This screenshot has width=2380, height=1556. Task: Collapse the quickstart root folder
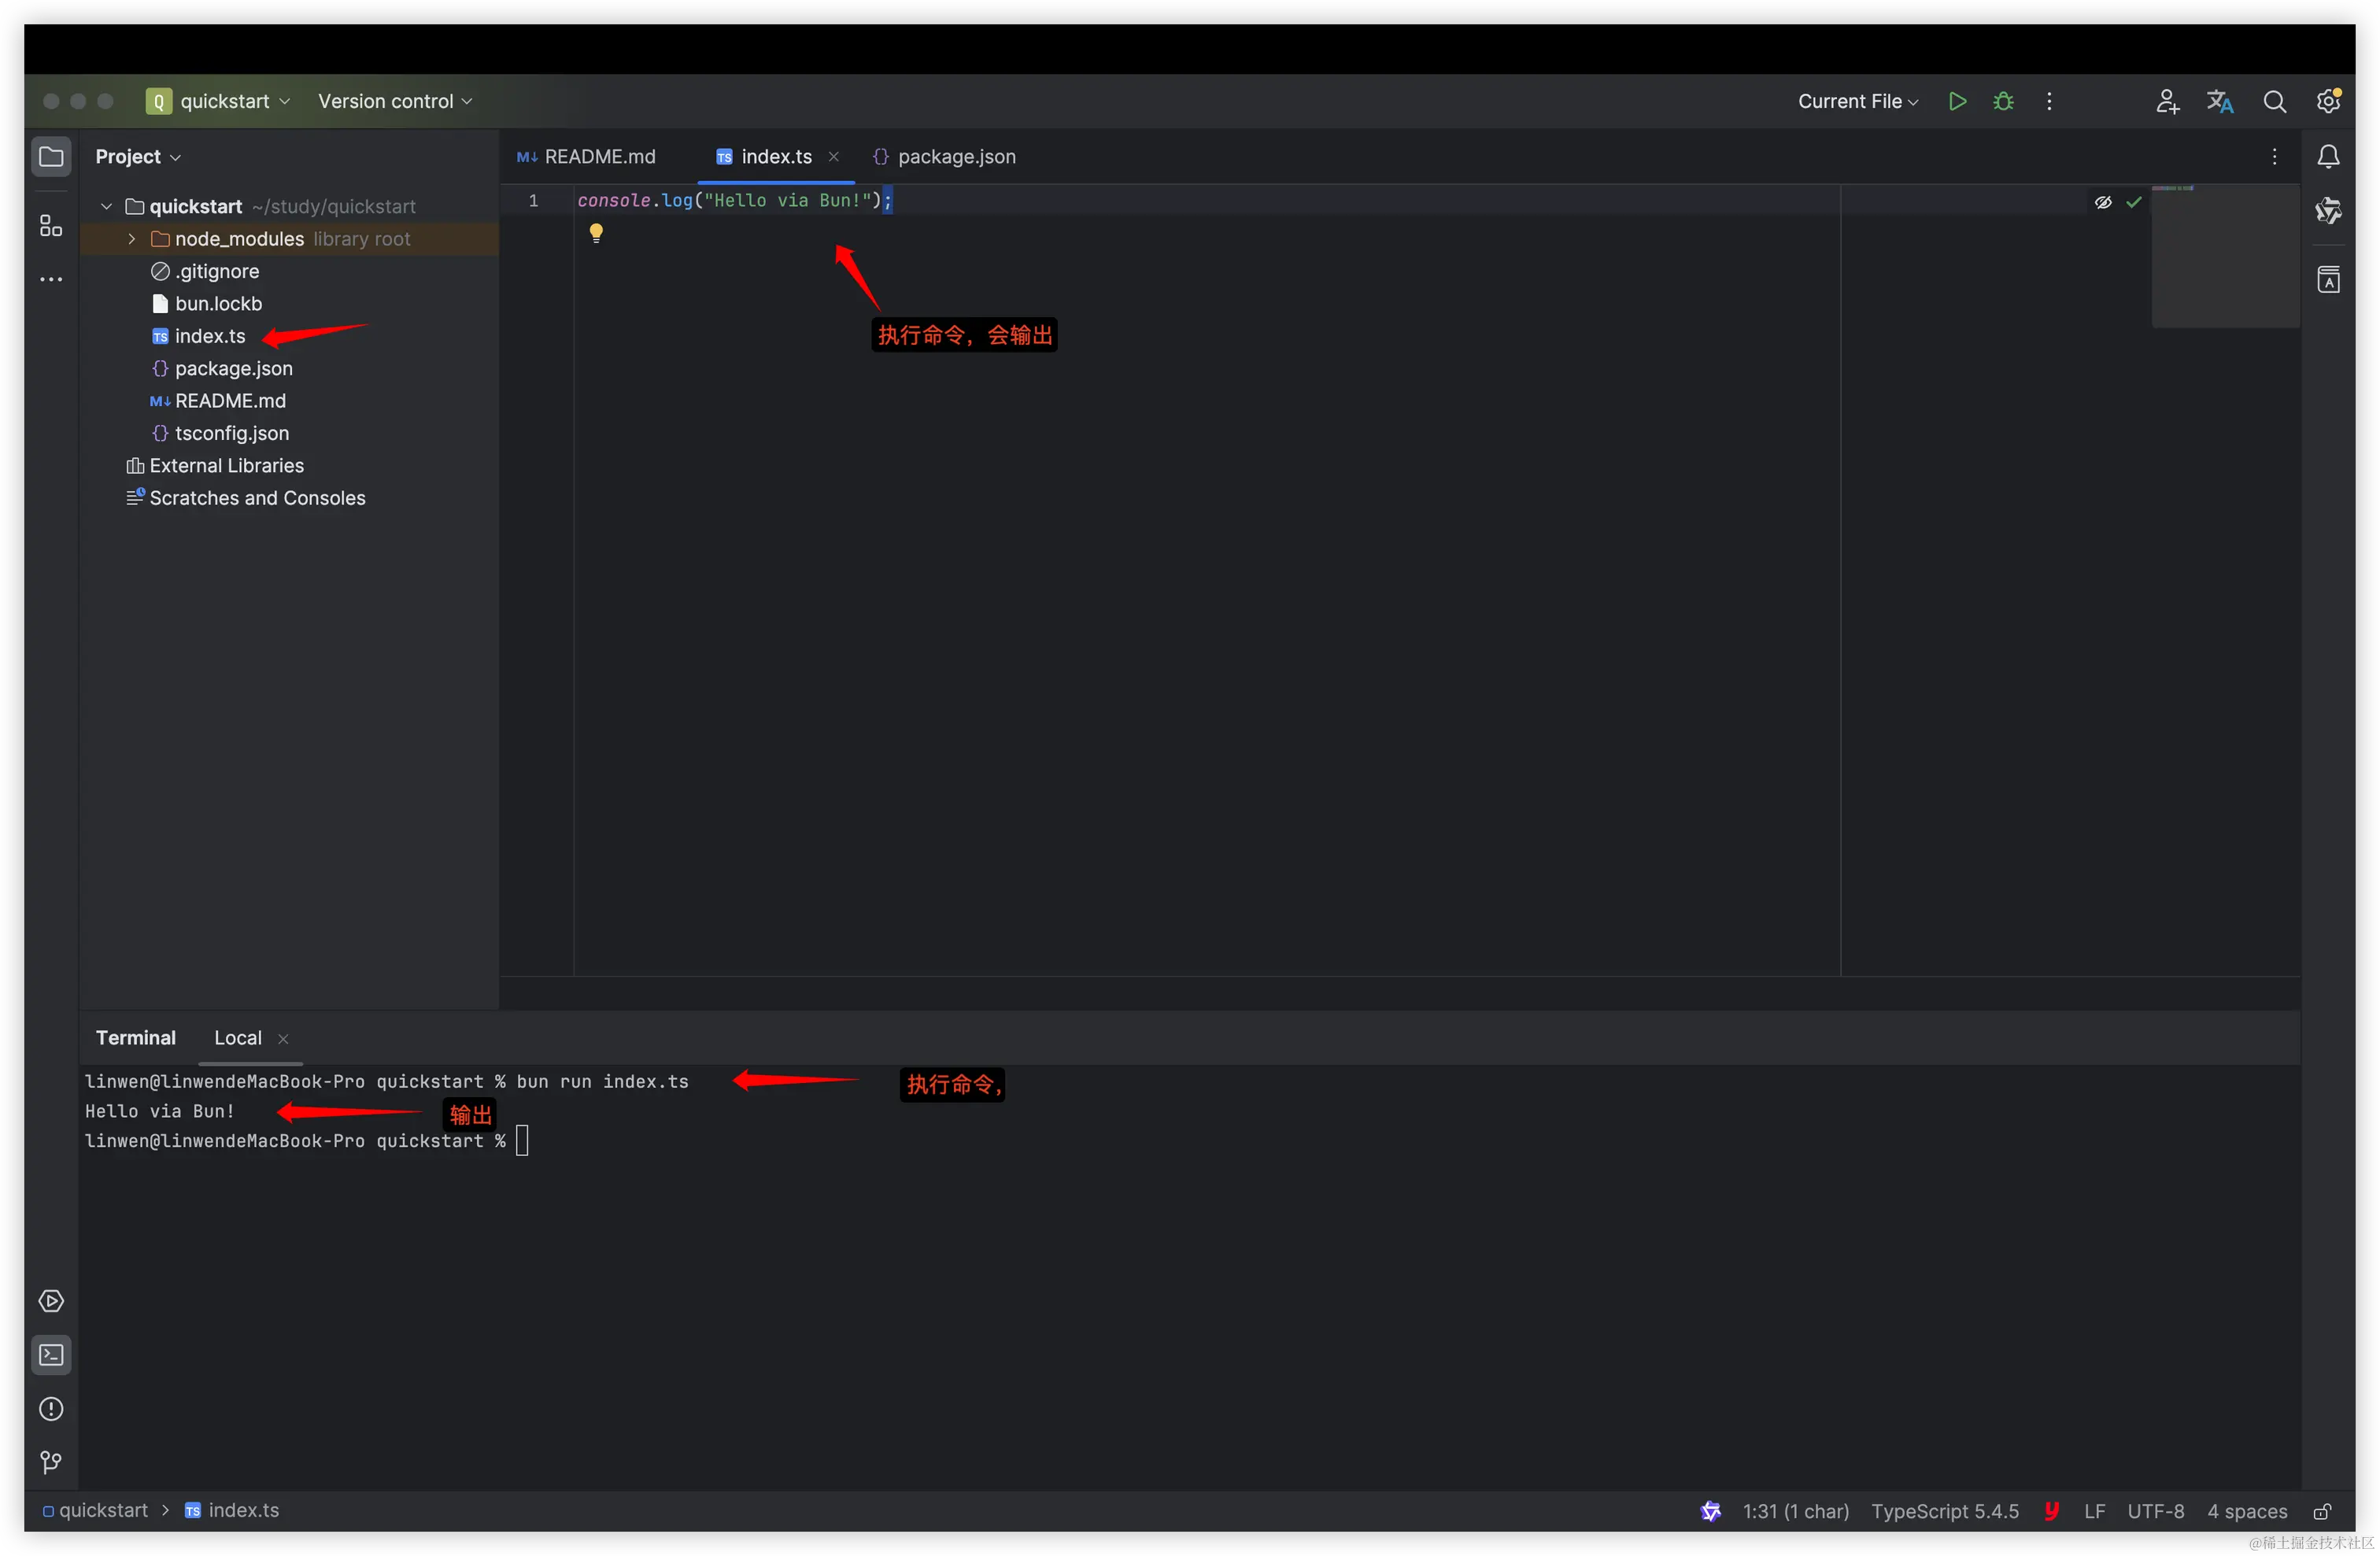click(x=106, y=206)
